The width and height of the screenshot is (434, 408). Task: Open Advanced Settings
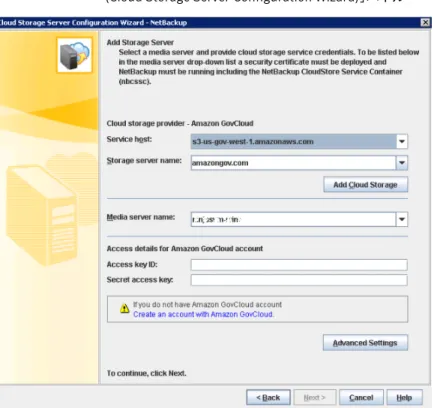(x=365, y=343)
